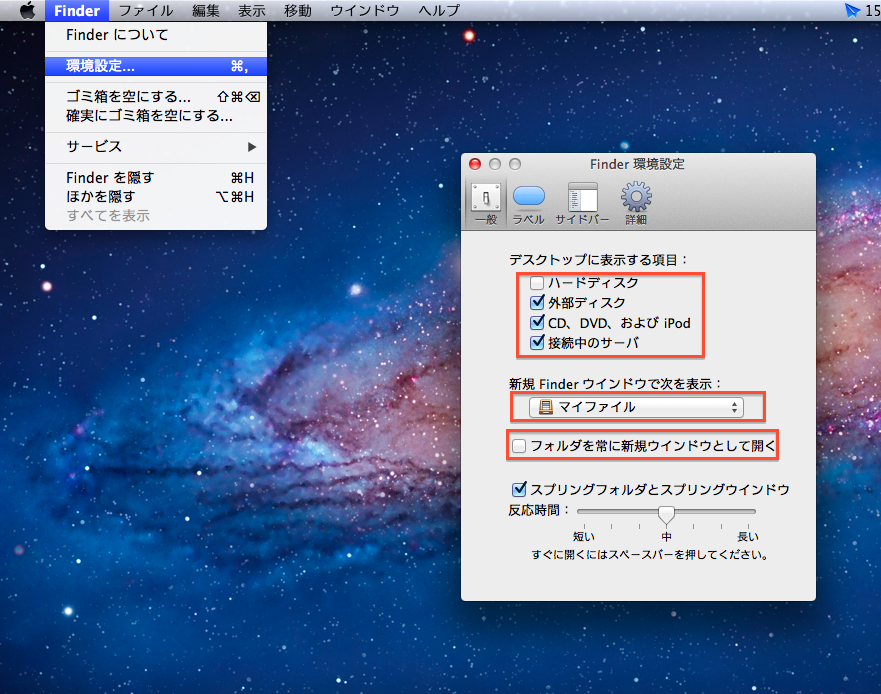This screenshot has height=694, width=881.
Task: Choose ゴミ箱を空にする... menu item
Action: [156, 97]
